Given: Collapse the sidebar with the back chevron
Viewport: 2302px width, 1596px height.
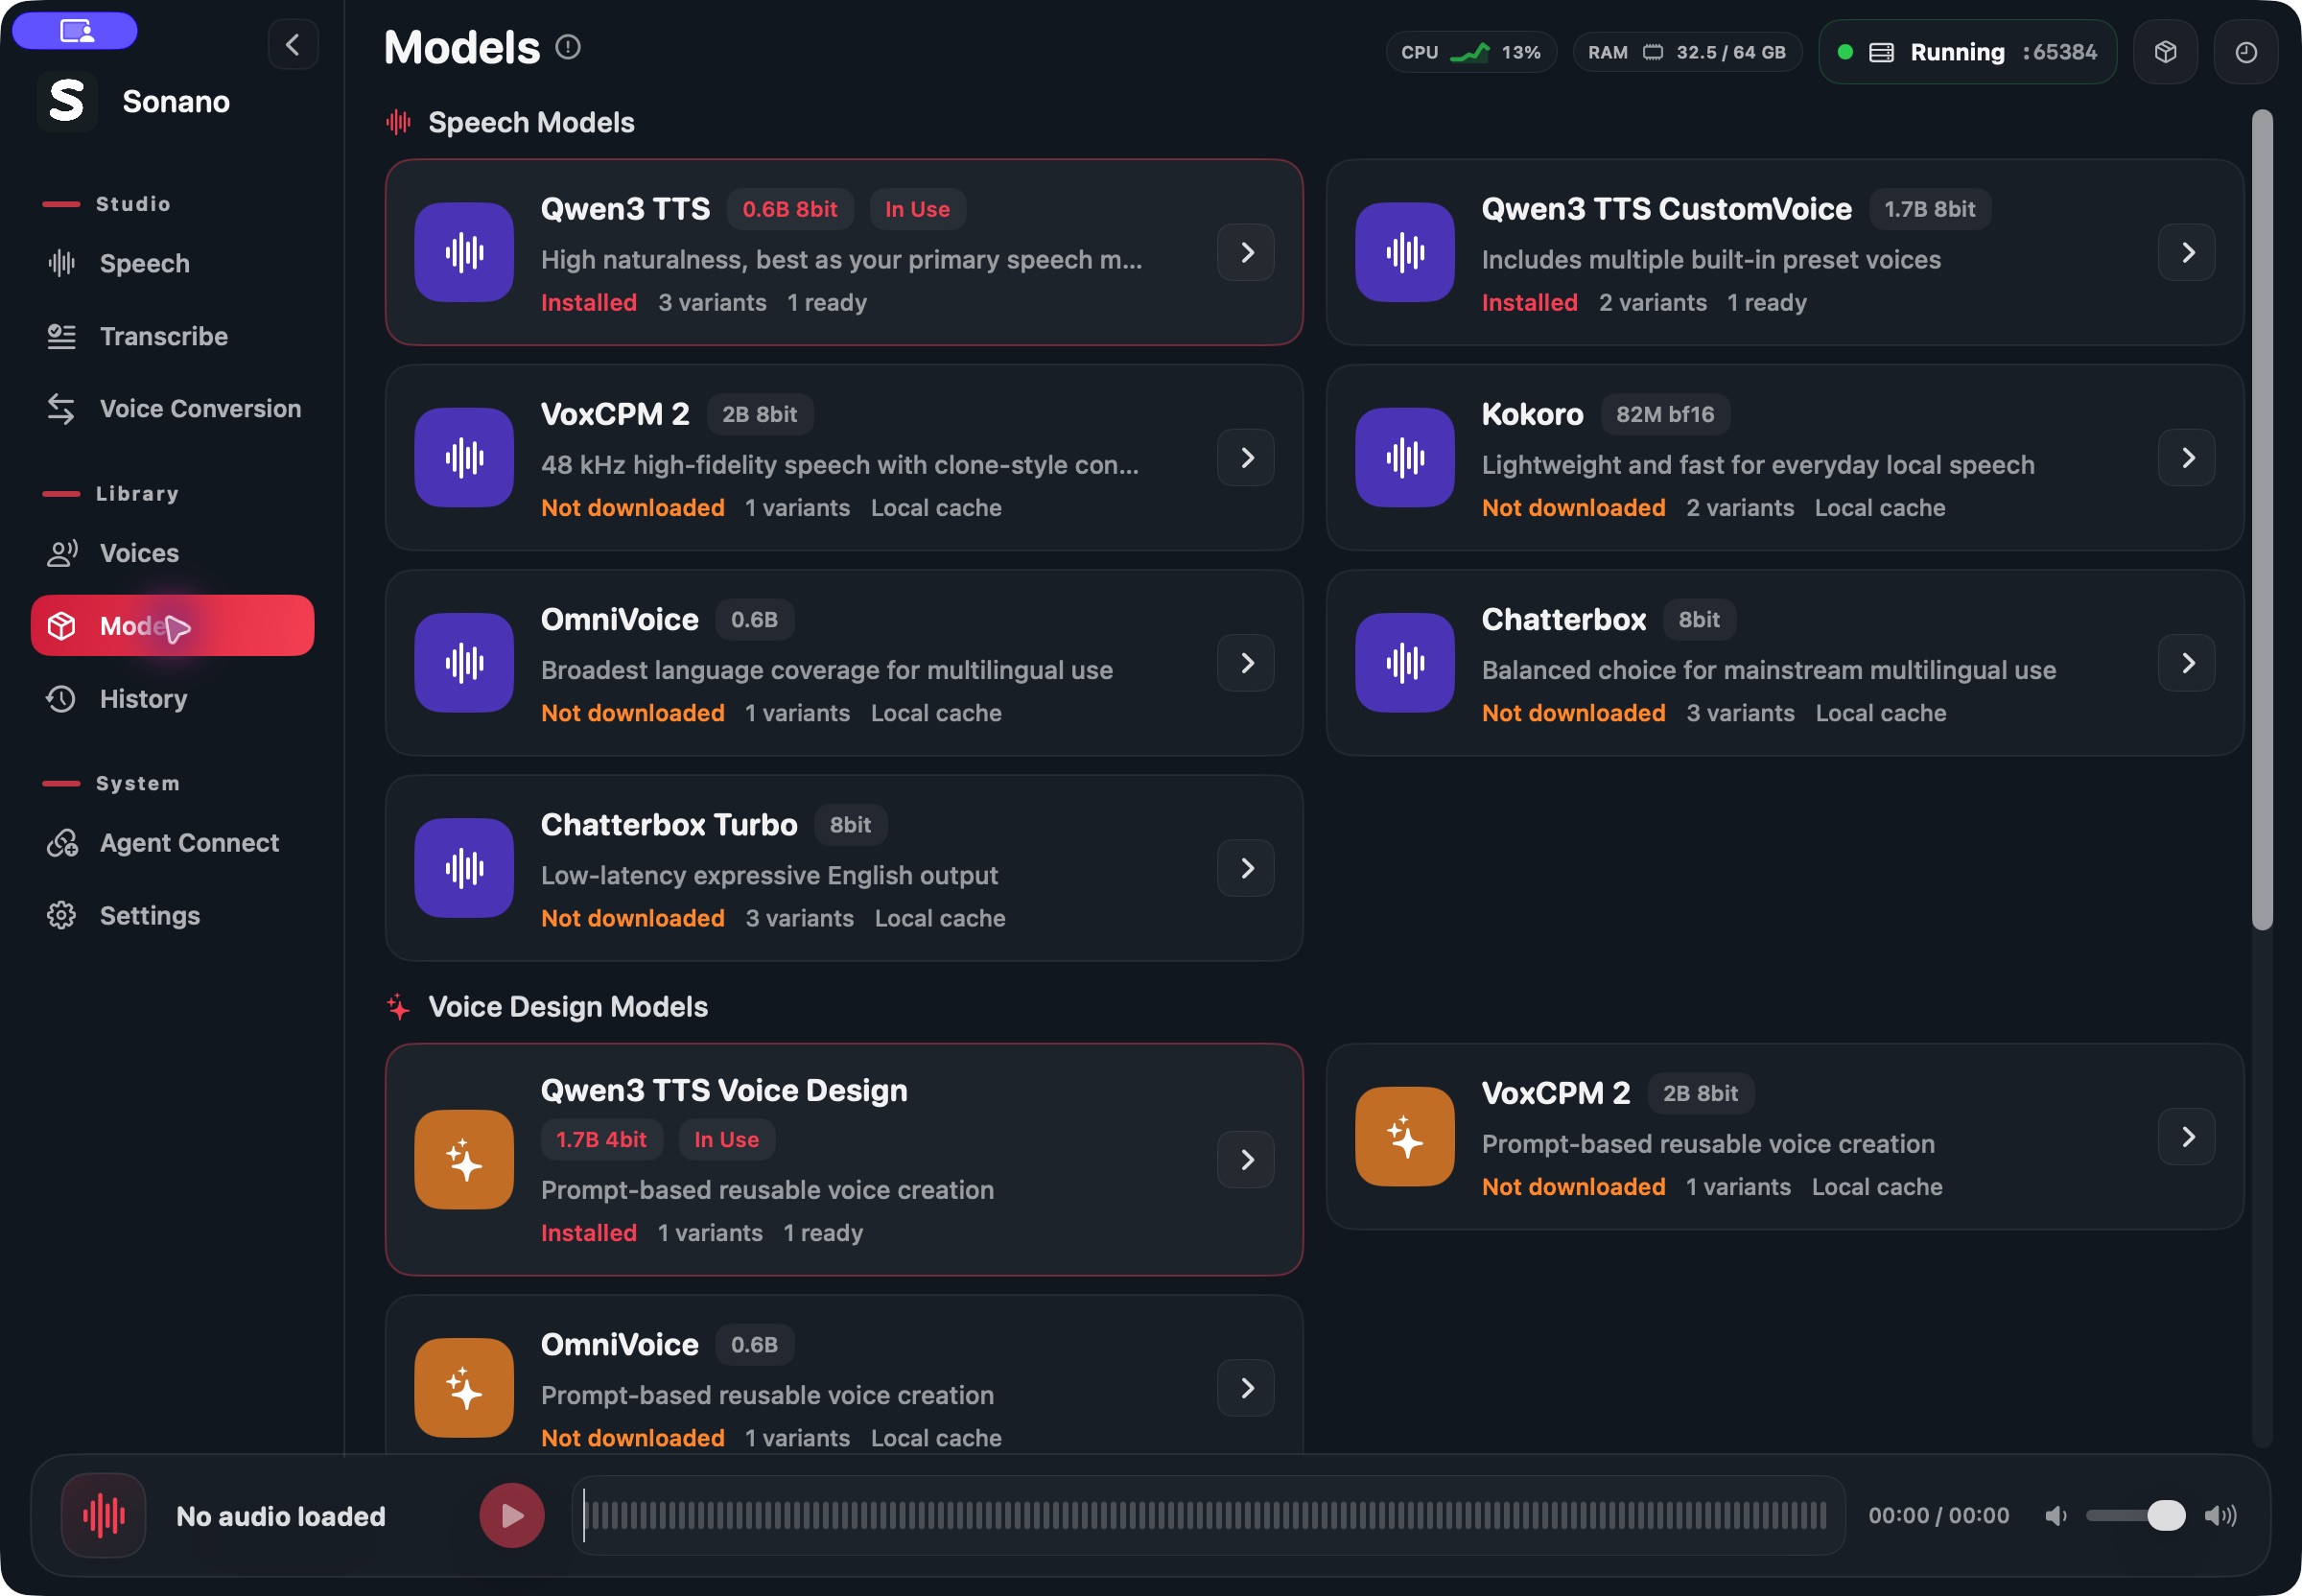Looking at the screenshot, I should click(293, 45).
